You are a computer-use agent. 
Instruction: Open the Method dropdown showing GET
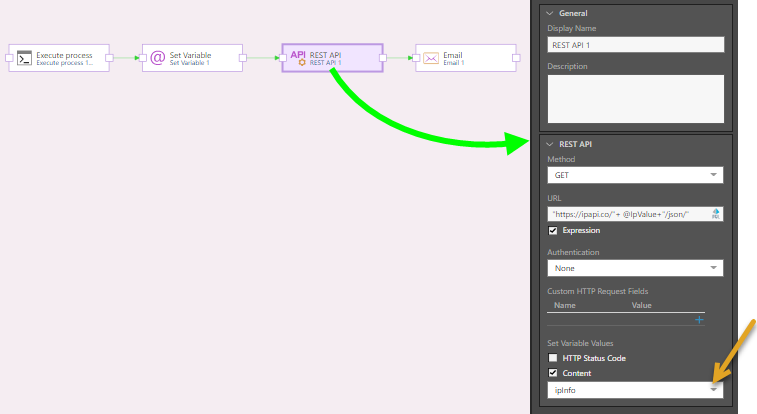(x=635, y=175)
